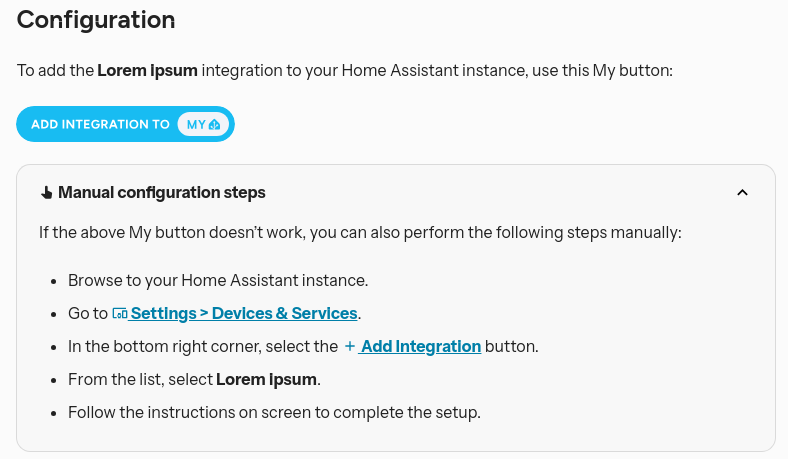
Task: Toggle the Manual configuration steps header
Action: coord(161,193)
